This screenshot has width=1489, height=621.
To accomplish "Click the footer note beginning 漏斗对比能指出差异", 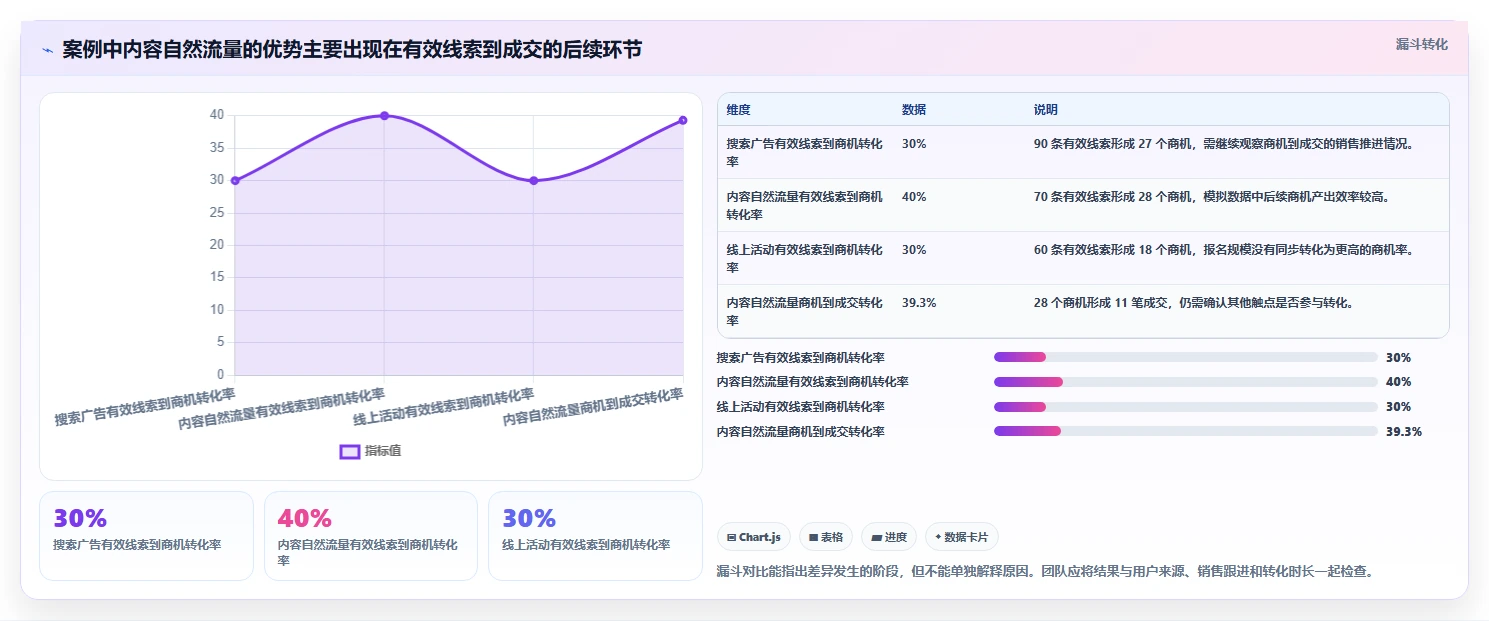I will (1047, 572).
